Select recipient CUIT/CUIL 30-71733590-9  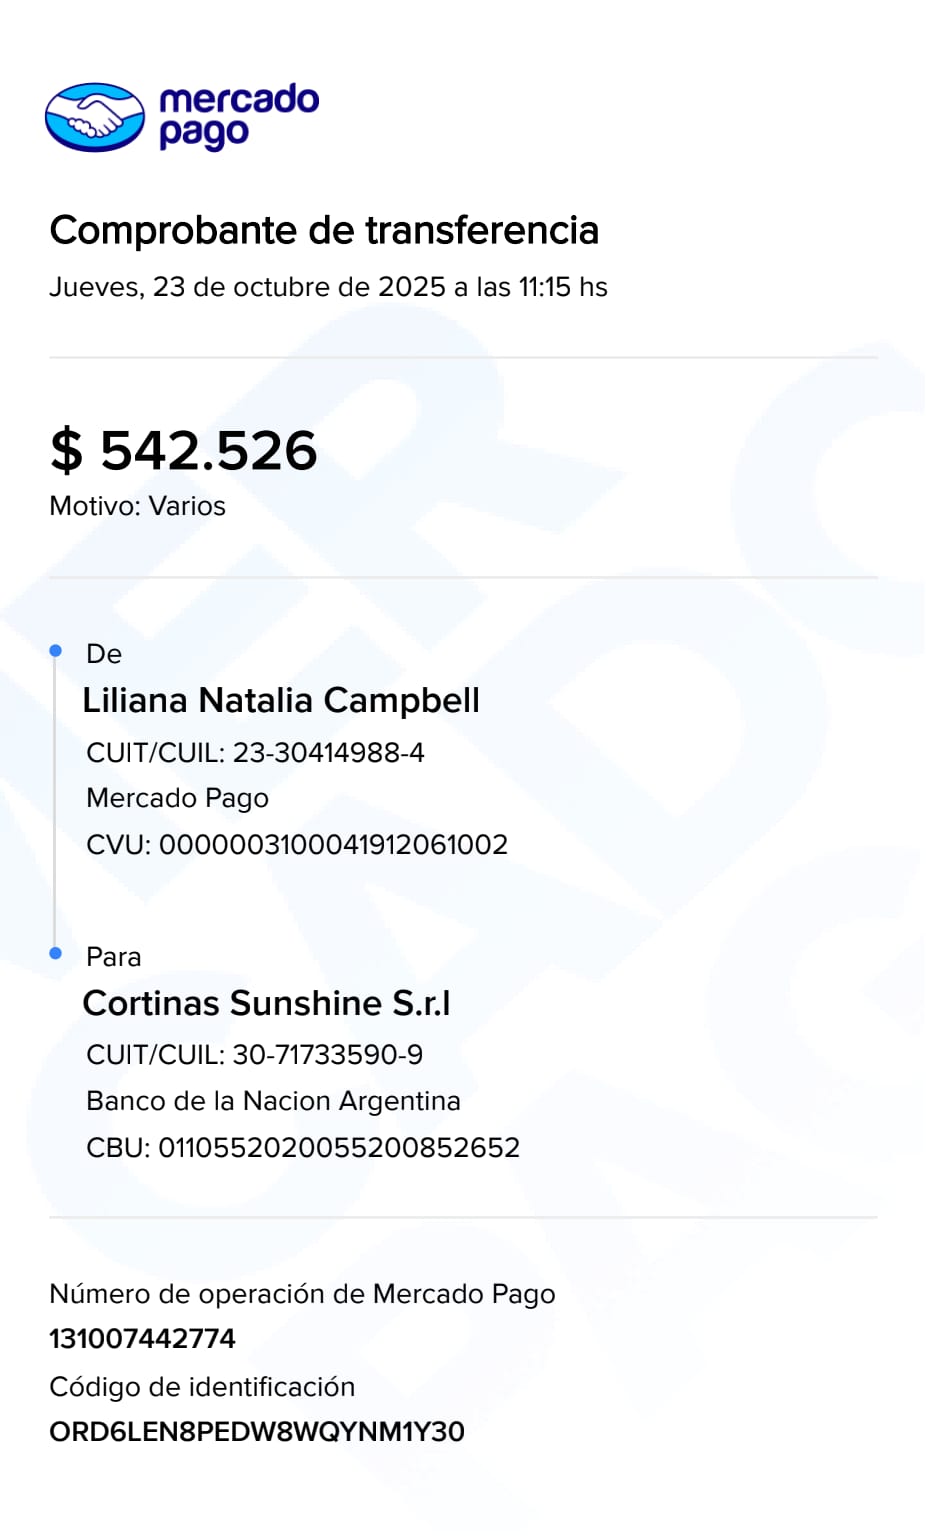coord(327,1054)
